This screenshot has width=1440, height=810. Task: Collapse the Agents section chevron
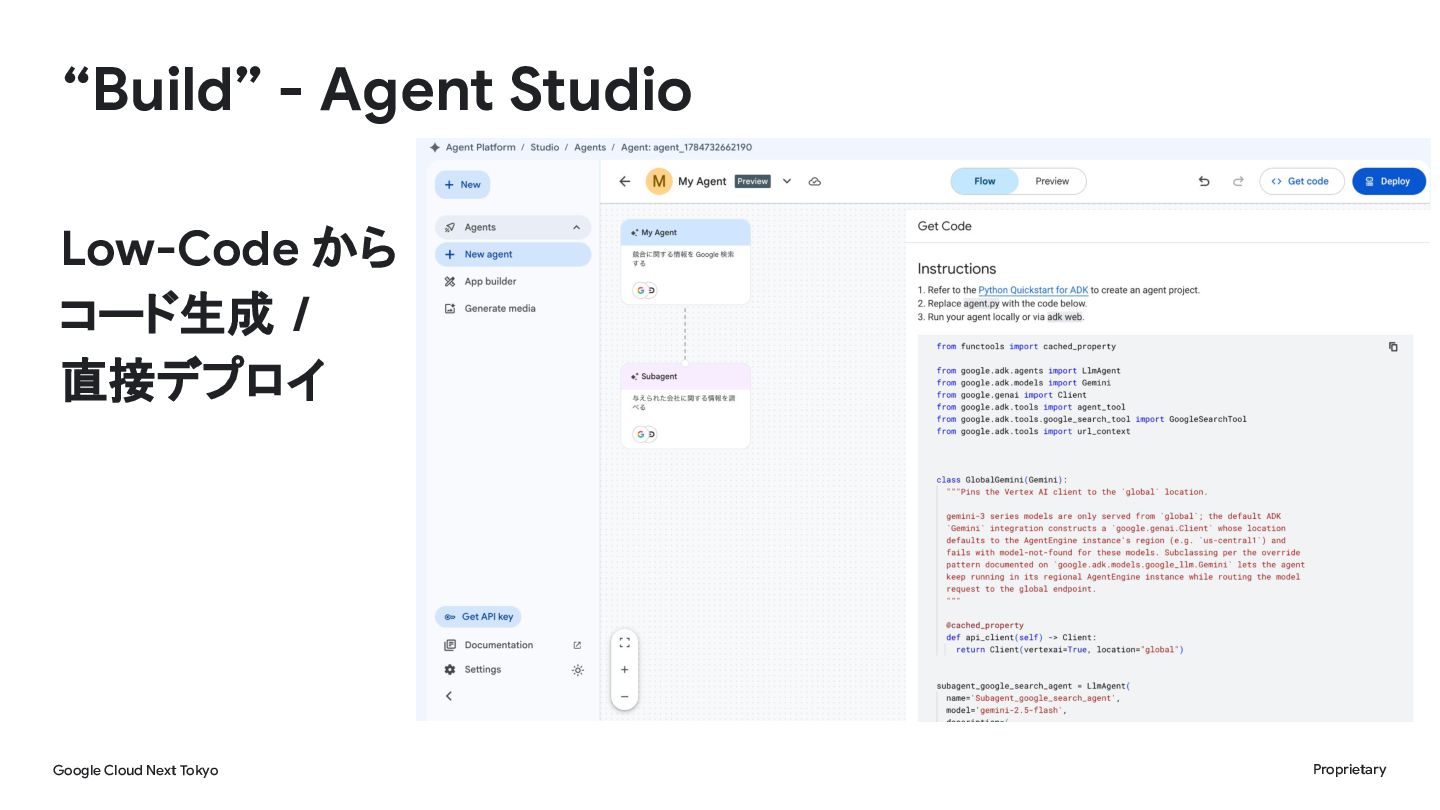[x=576, y=228]
